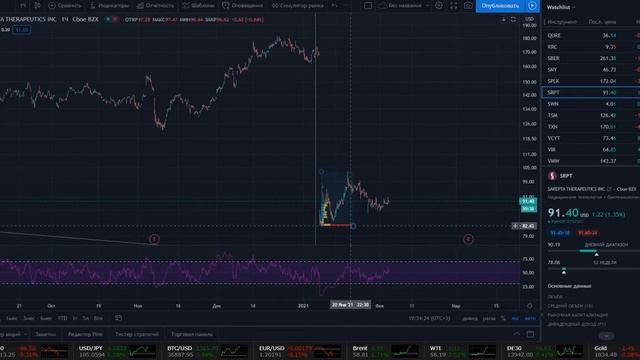
Task: Click the Brent ticker in bottom tape
Action: point(386,351)
